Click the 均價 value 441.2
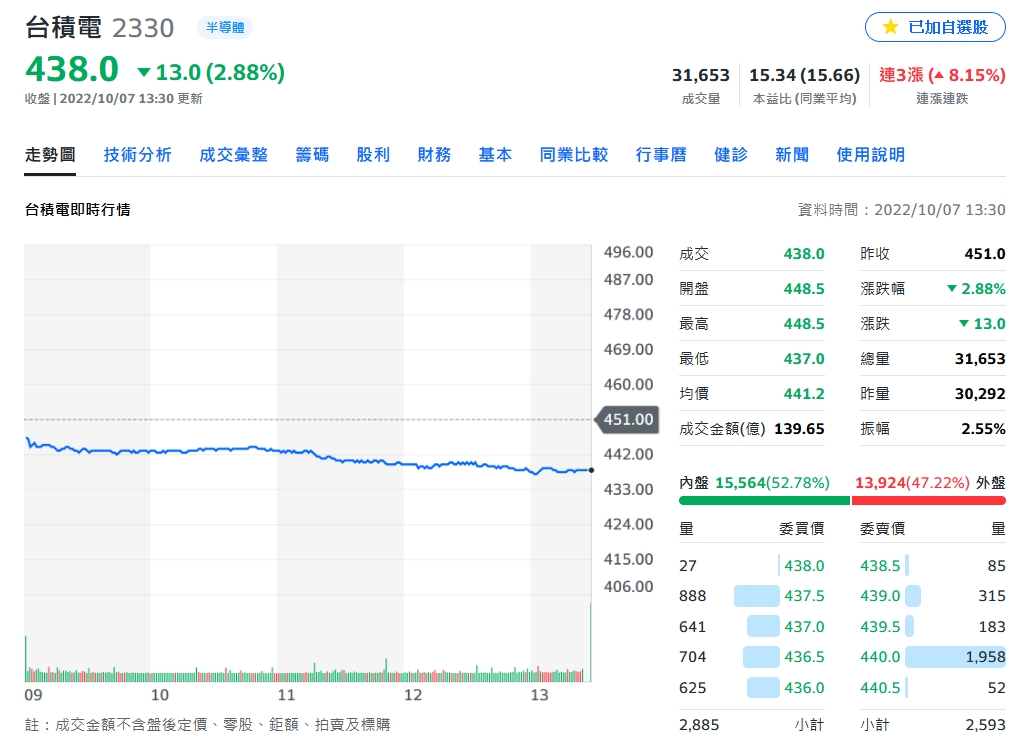 (x=804, y=394)
